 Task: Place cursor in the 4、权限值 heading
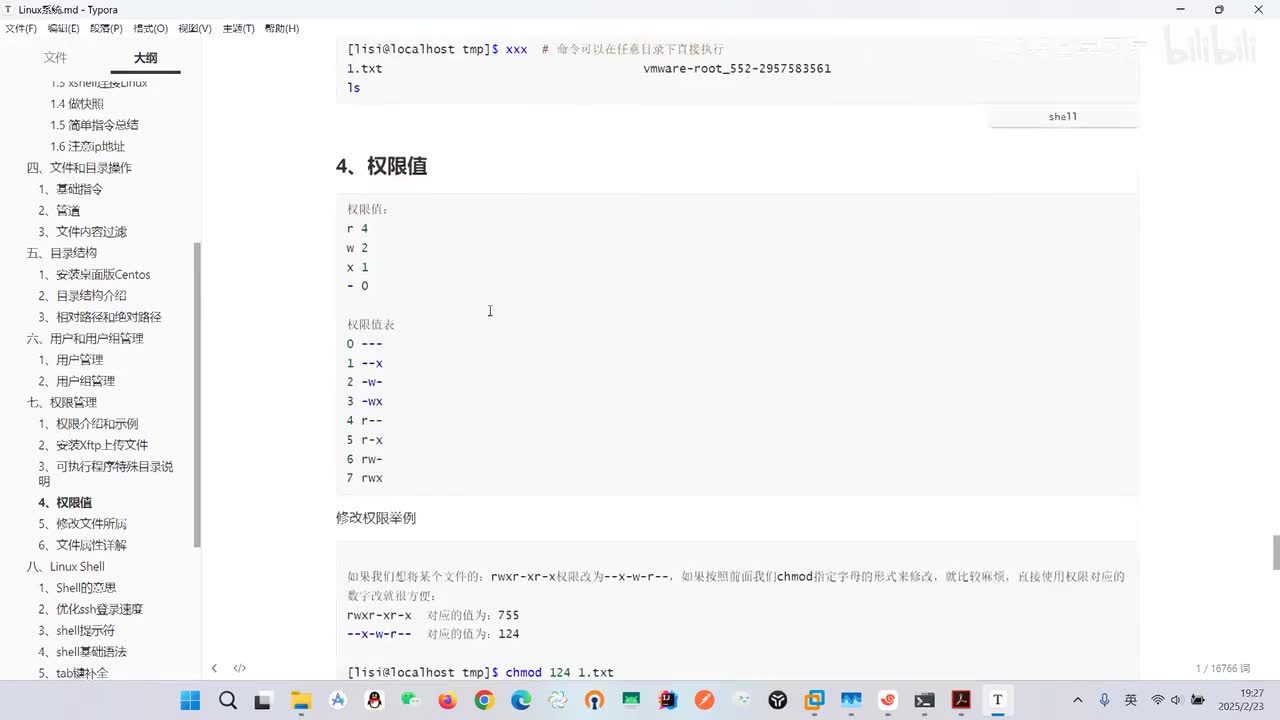[x=382, y=166]
